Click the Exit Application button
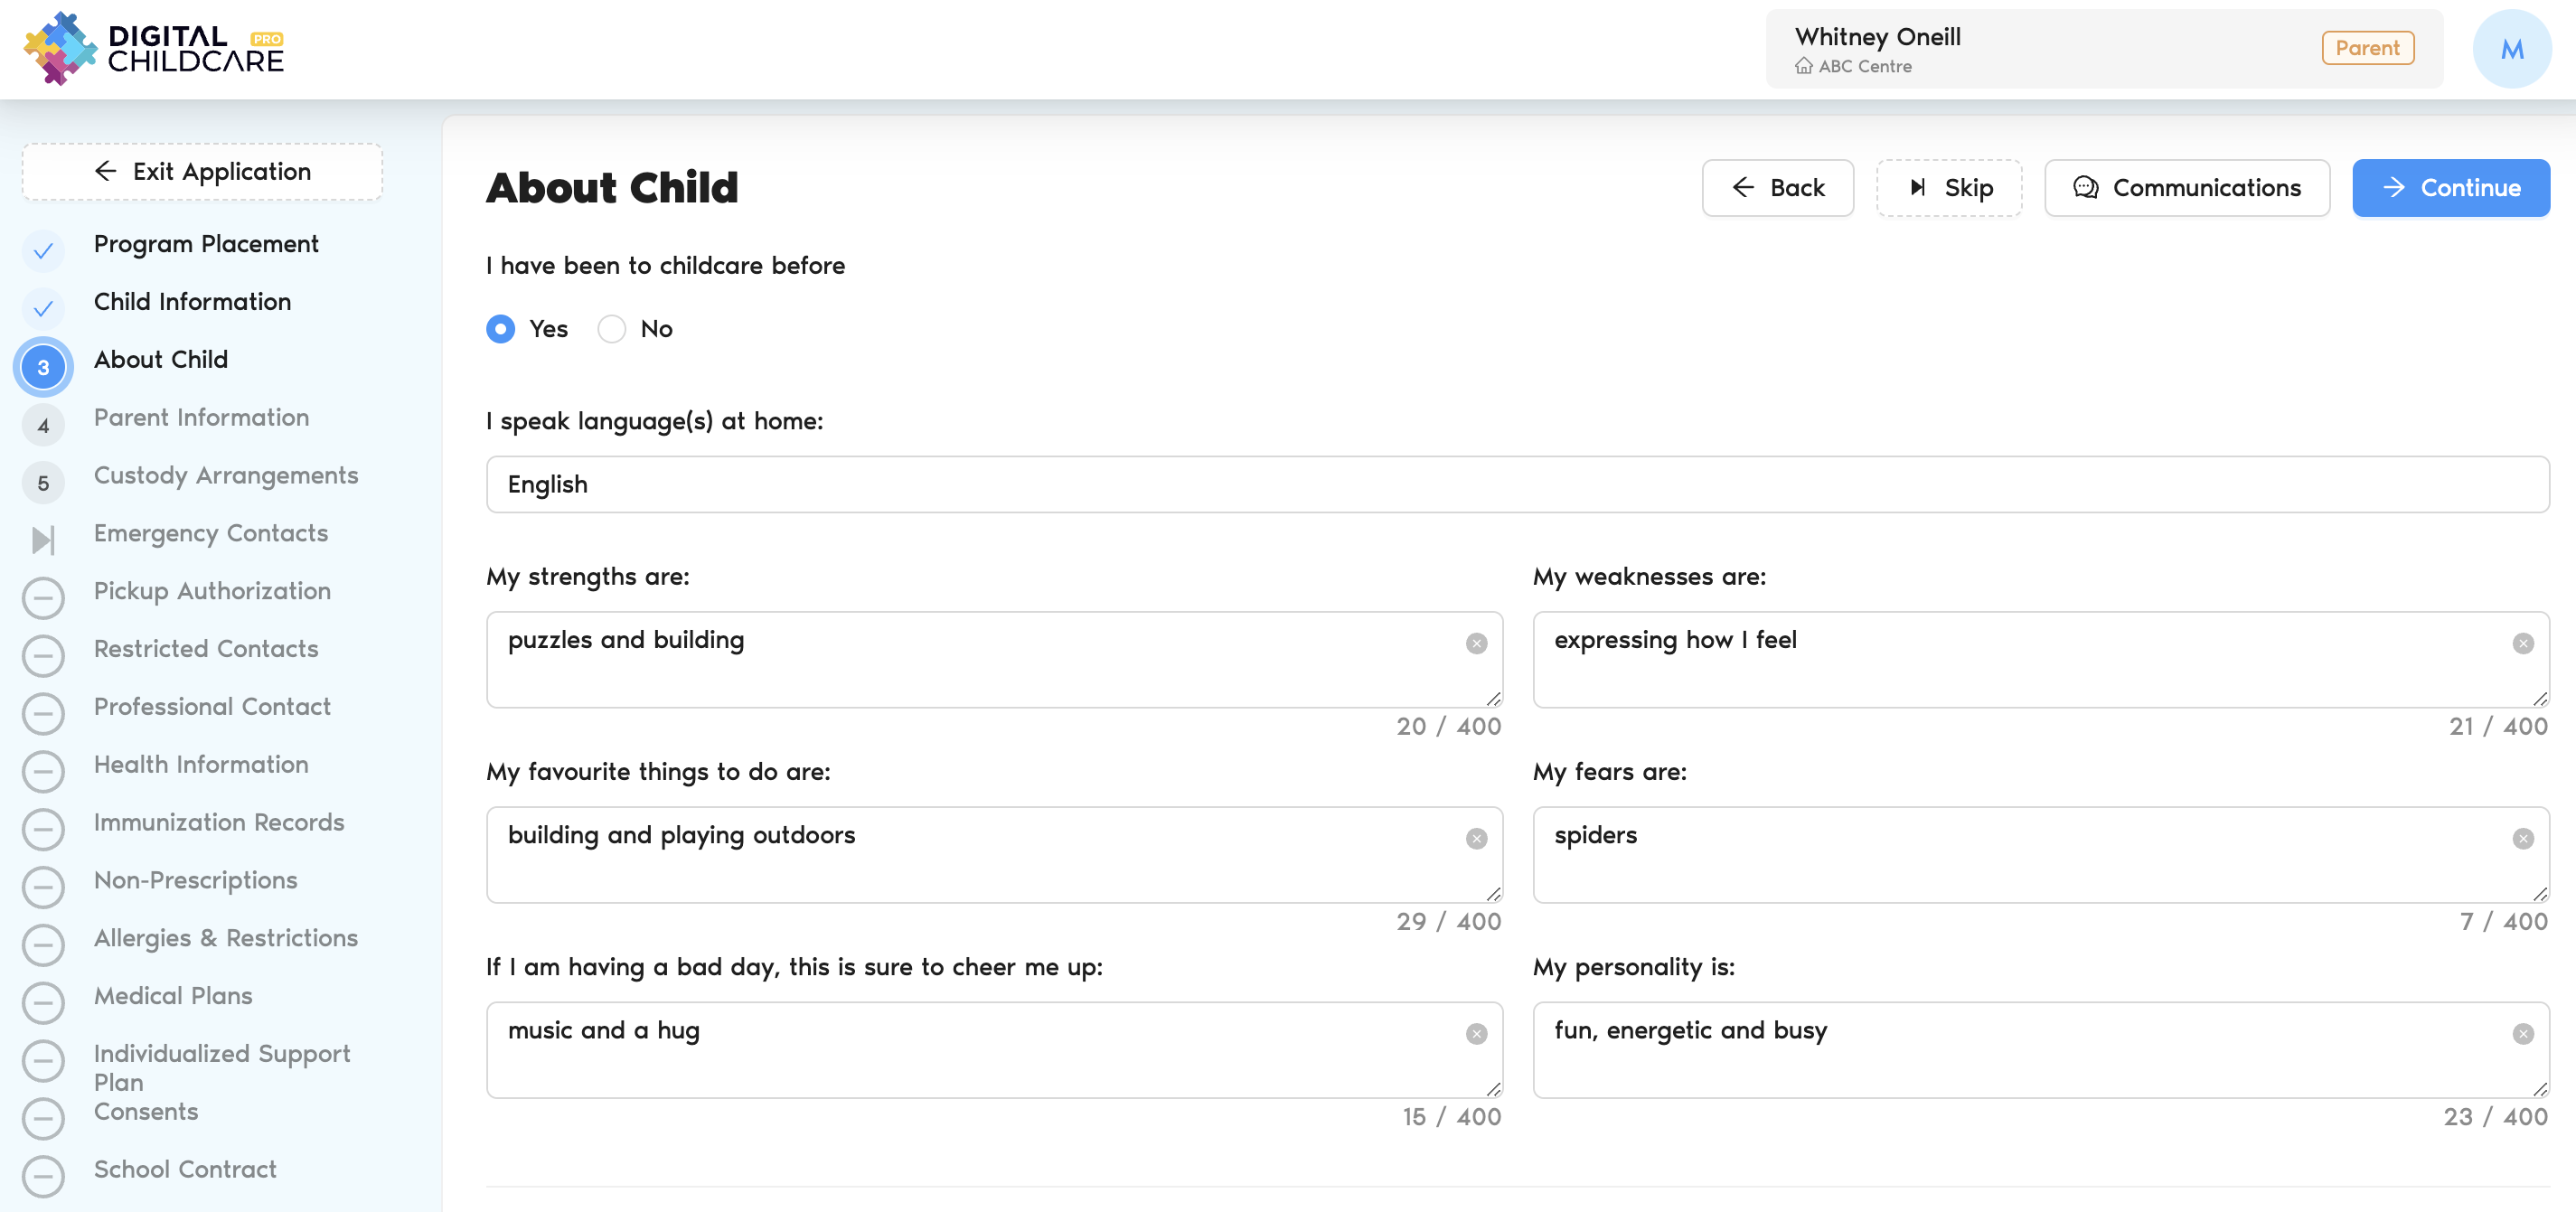 coord(202,171)
